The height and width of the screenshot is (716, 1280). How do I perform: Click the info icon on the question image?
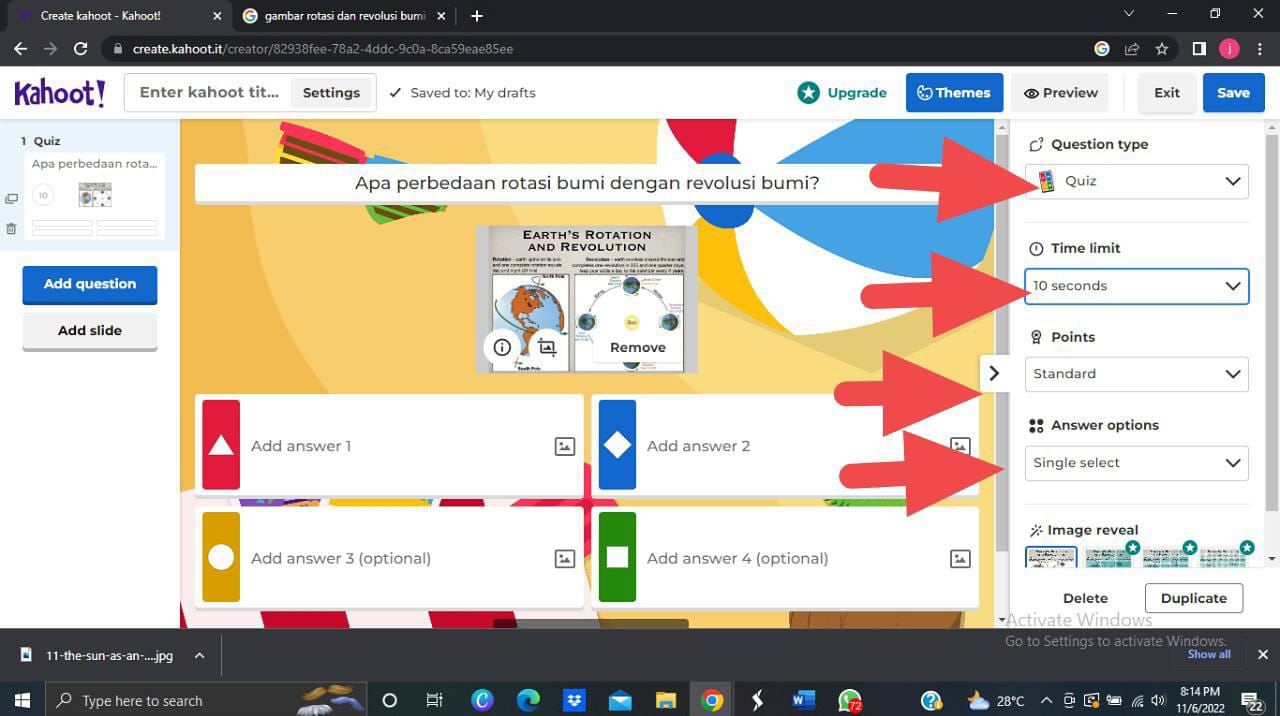coord(502,347)
